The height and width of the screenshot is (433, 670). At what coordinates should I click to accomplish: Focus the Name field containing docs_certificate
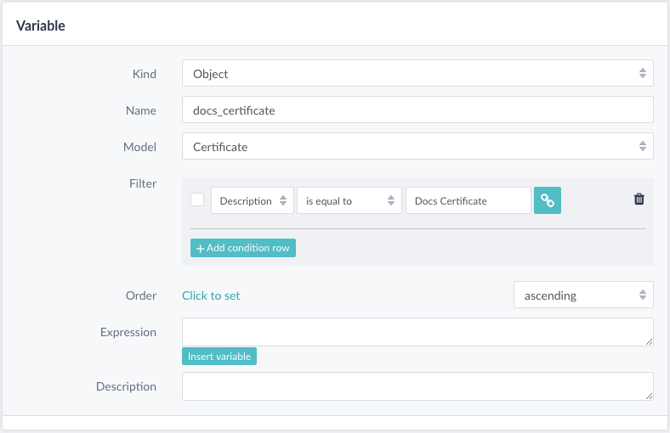pyautogui.click(x=417, y=110)
